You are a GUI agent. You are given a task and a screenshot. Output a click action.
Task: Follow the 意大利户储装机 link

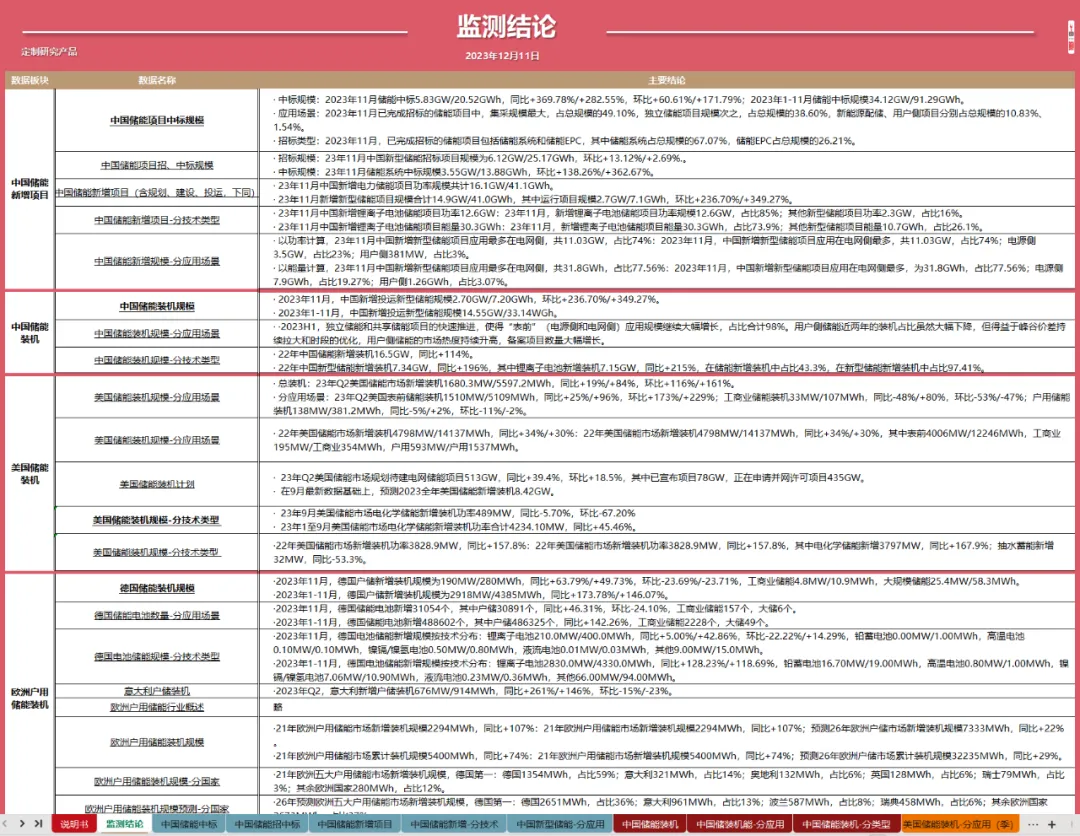point(157,691)
